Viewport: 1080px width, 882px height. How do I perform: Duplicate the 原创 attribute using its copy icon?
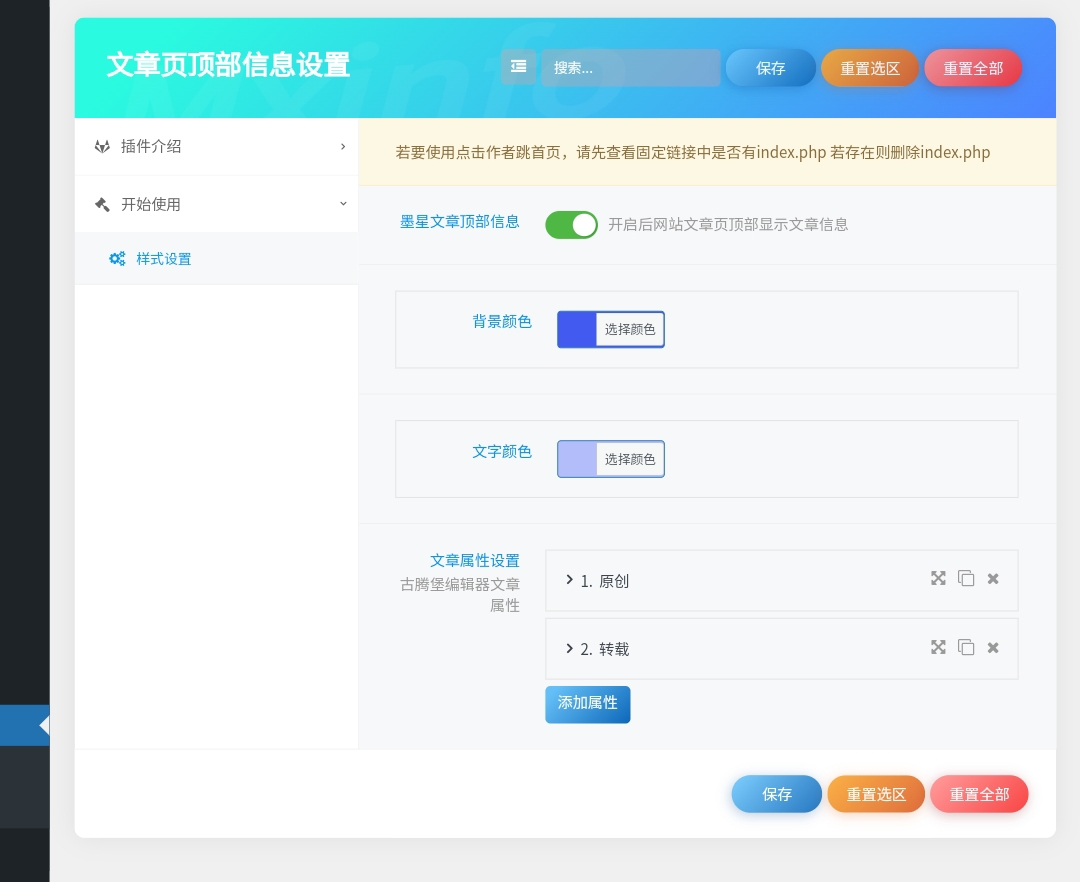coord(966,578)
